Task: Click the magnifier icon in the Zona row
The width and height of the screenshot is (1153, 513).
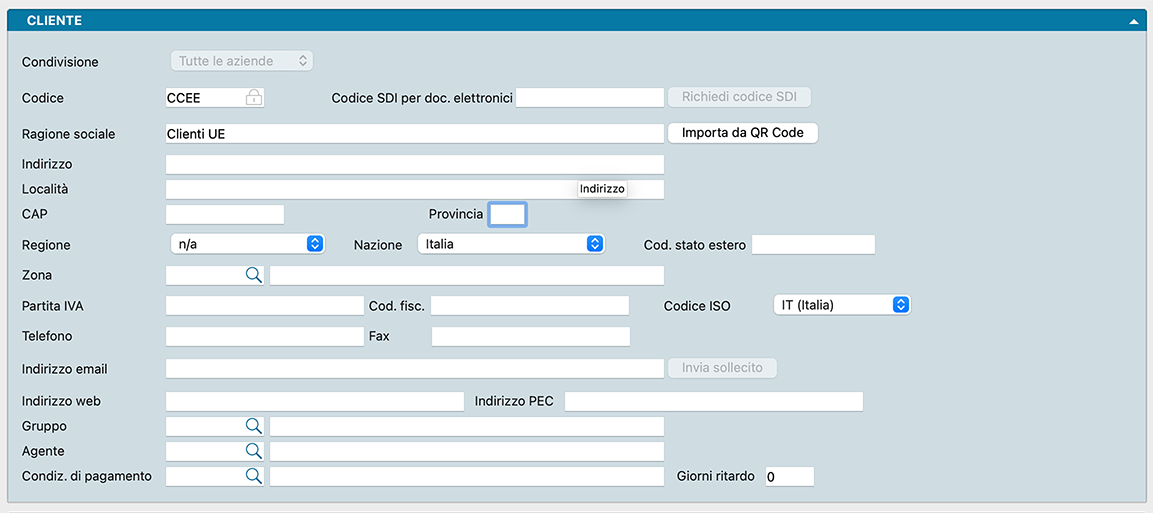Action: tap(254, 275)
